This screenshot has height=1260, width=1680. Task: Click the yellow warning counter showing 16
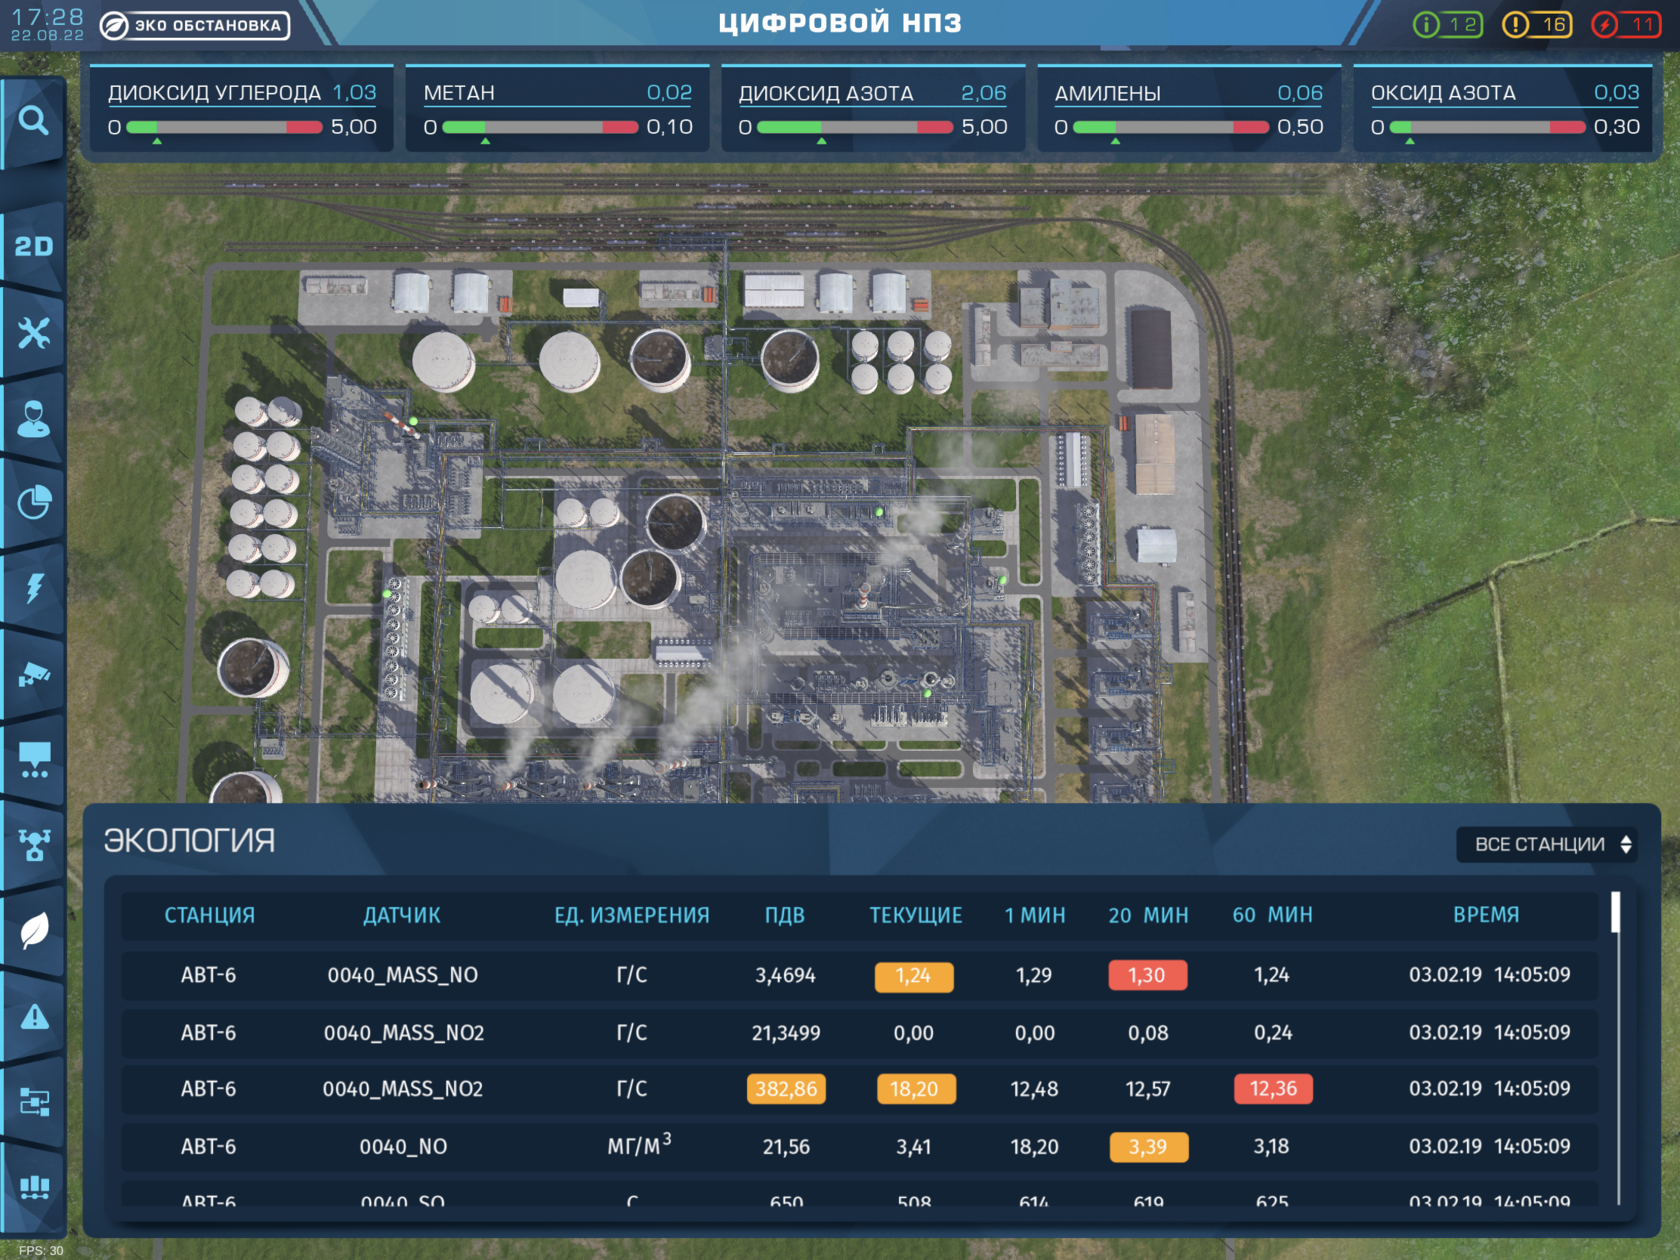tap(1537, 24)
